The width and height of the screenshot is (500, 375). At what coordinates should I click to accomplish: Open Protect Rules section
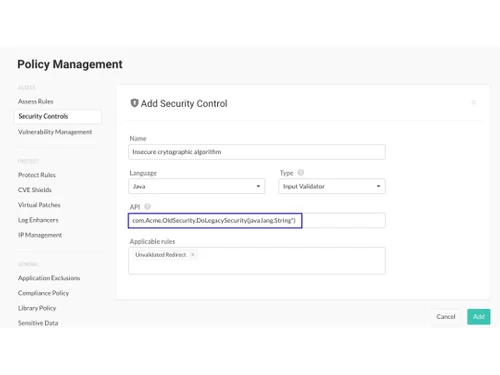(37, 175)
